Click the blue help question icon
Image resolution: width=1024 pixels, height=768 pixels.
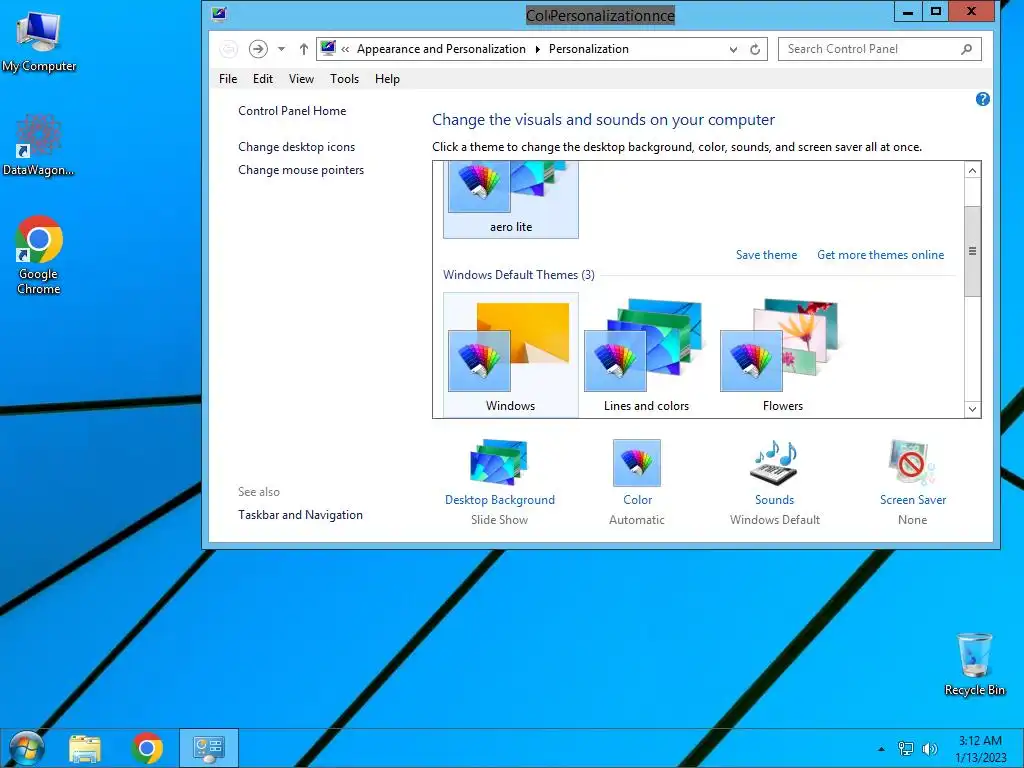982,99
